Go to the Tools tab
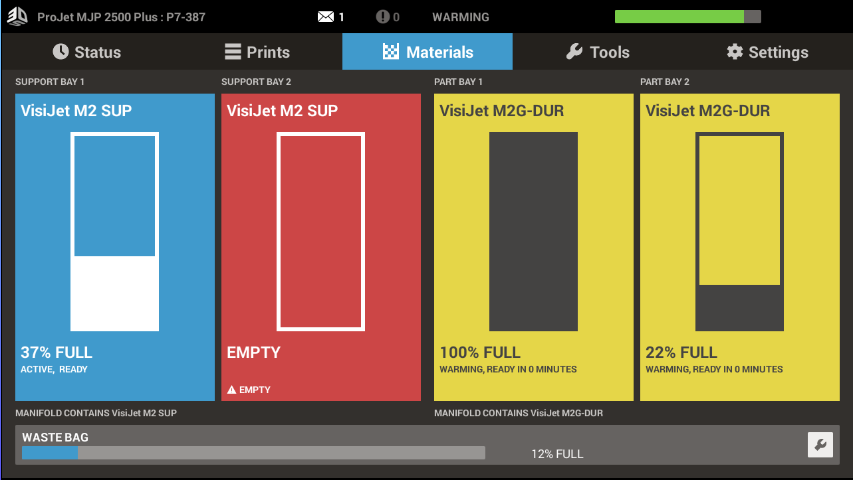Viewport: 853px width, 480px height. 597,52
